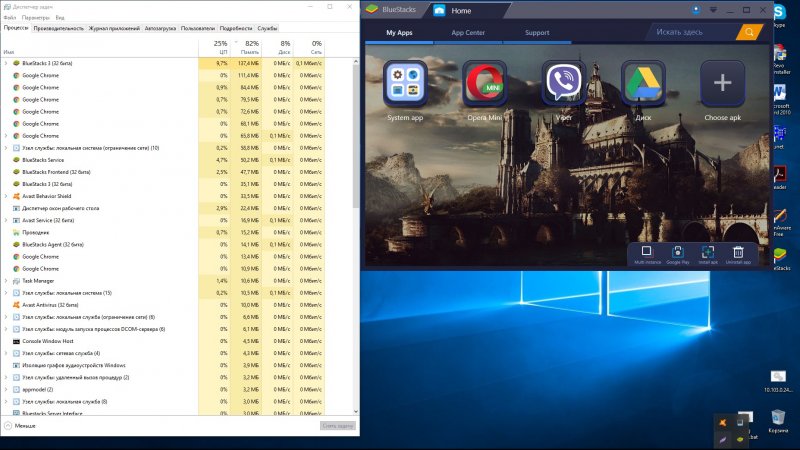Select the 10.103.0.24 network shortcut on desktop
The width and height of the screenshot is (800, 450).
tap(778, 381)
